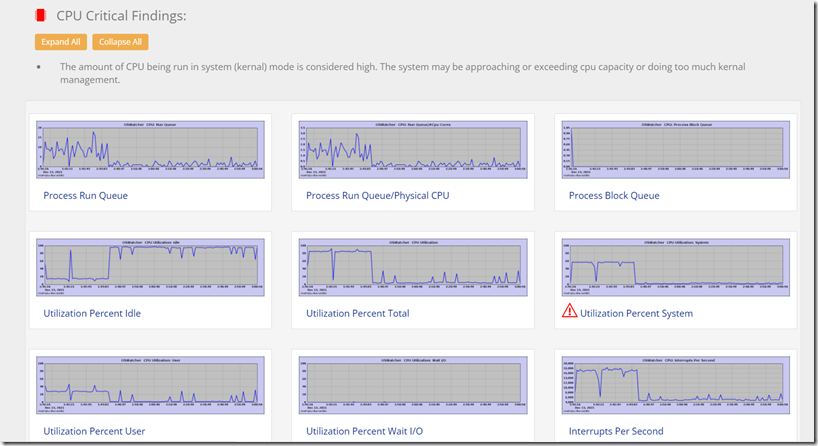Follow the Interrupts Per Second link
This screenshot has height=446, width=818.
click(616, 431)
